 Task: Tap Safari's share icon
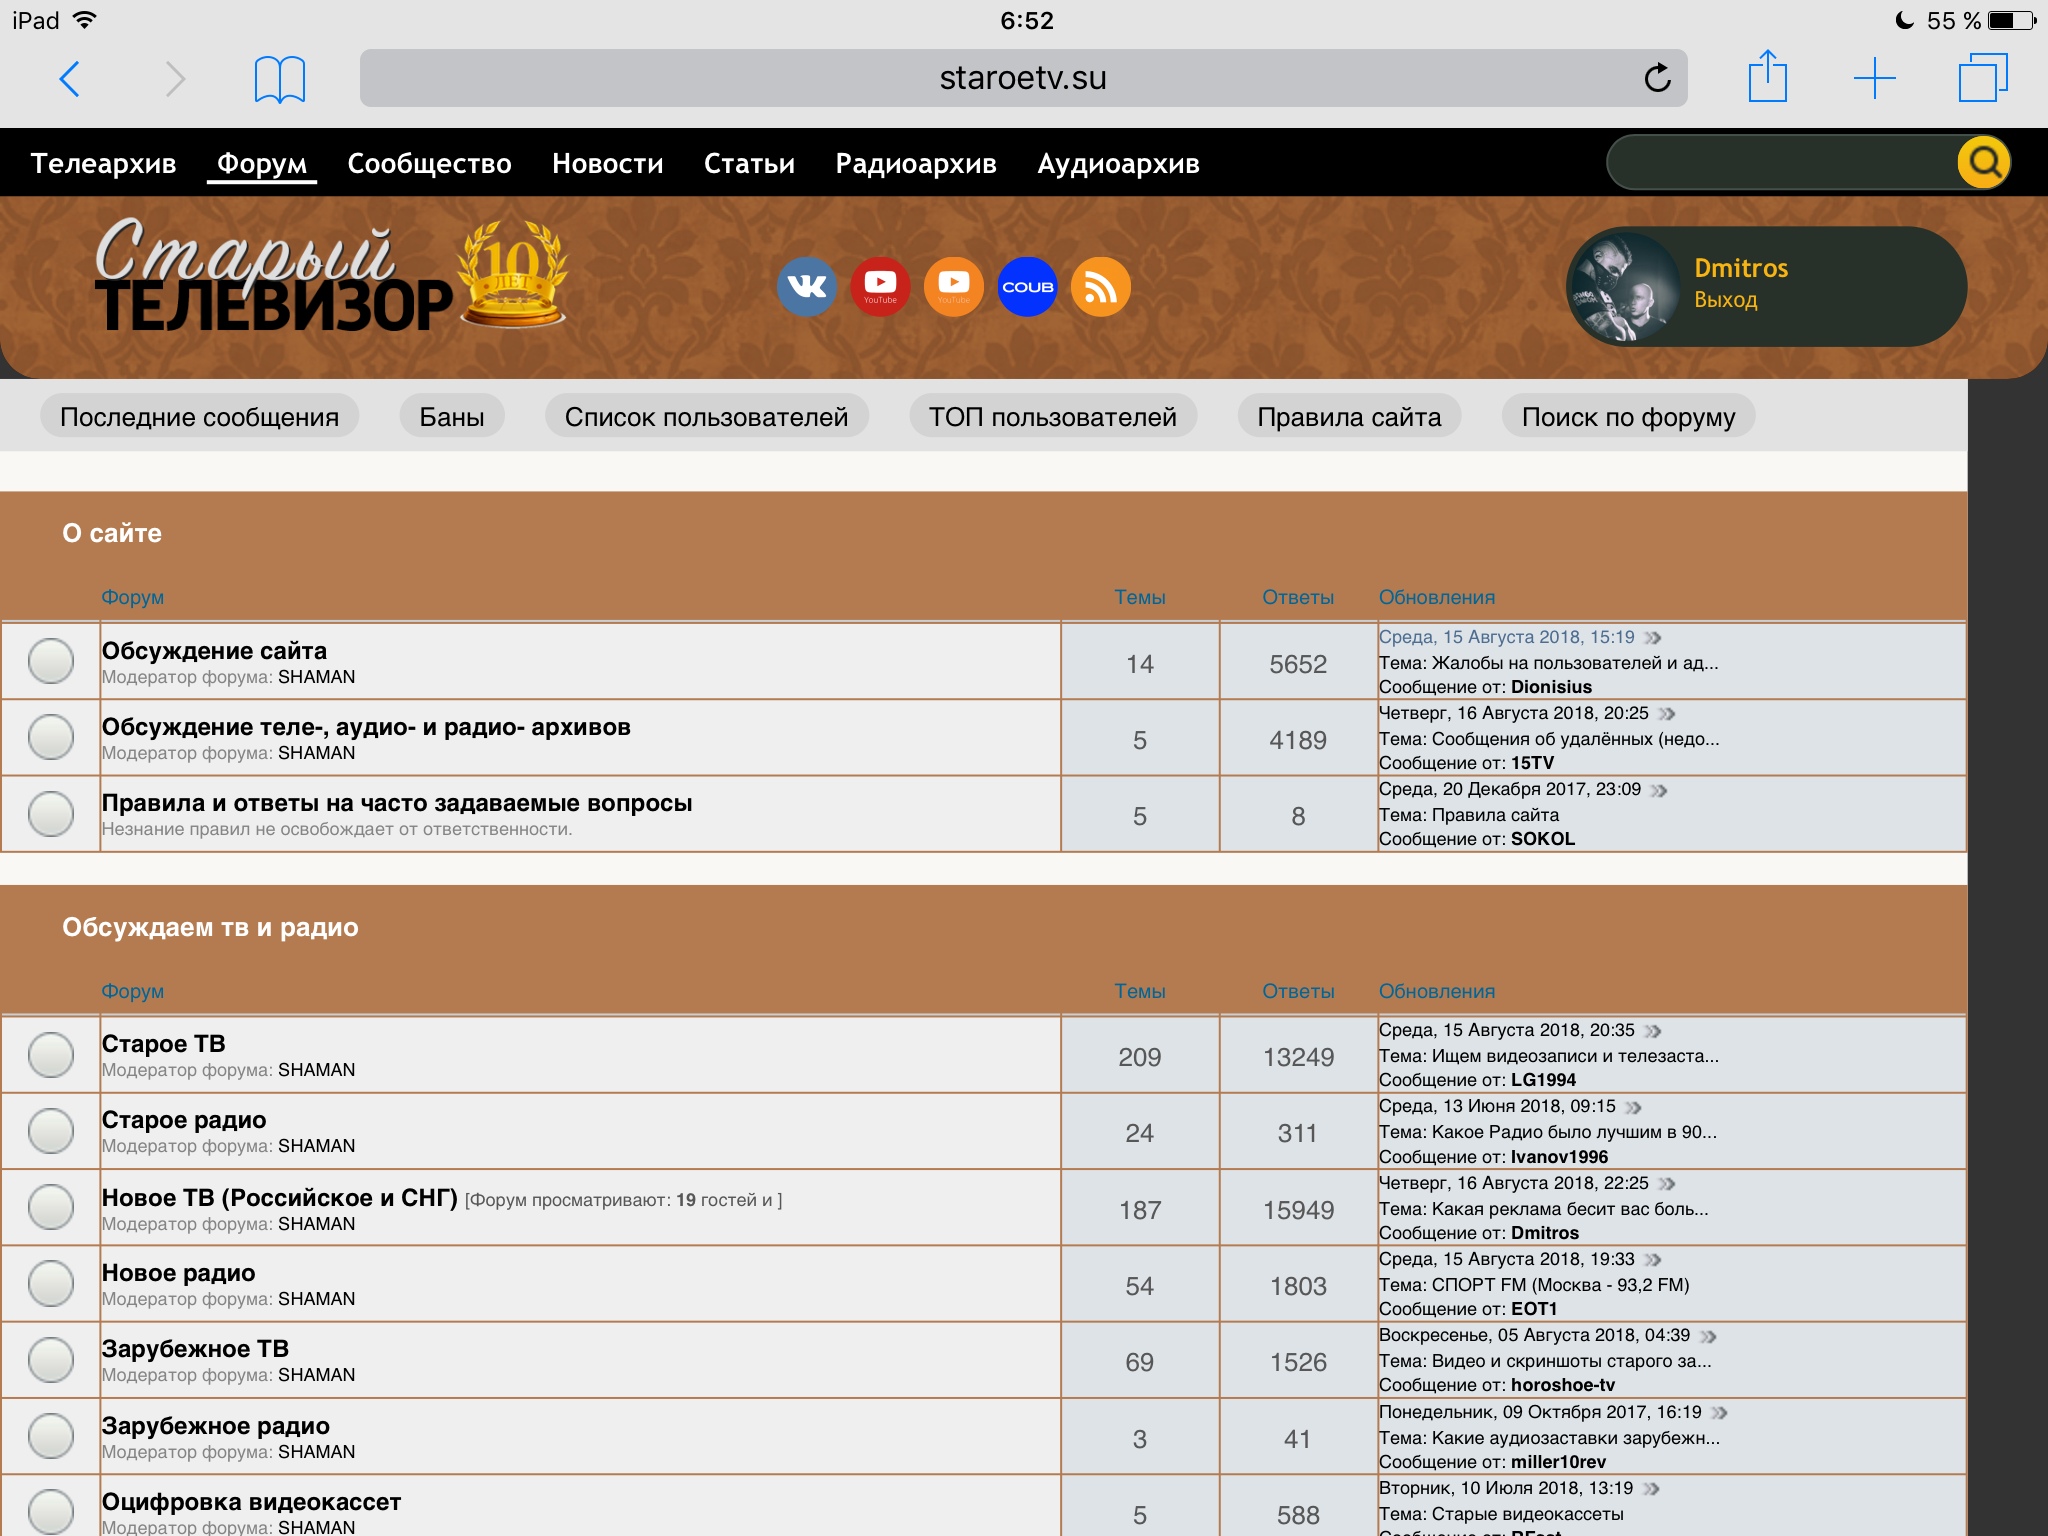(1767, 78)
